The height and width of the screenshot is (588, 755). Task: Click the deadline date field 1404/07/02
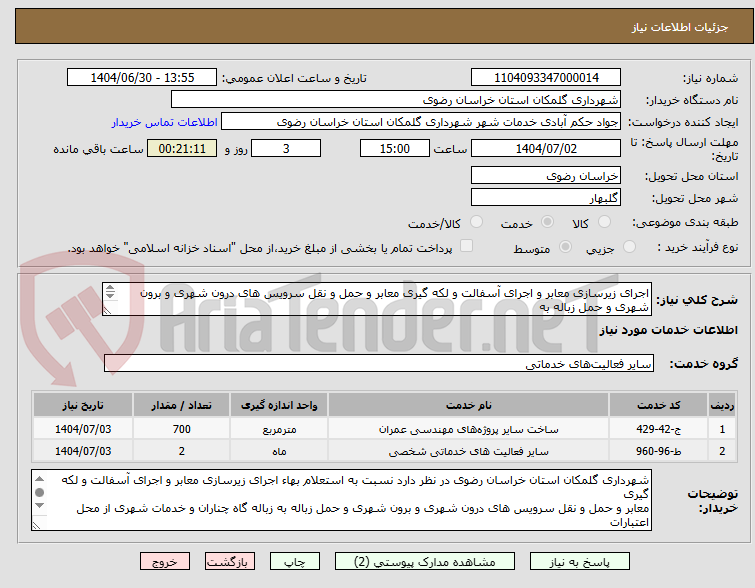[546, 148]
